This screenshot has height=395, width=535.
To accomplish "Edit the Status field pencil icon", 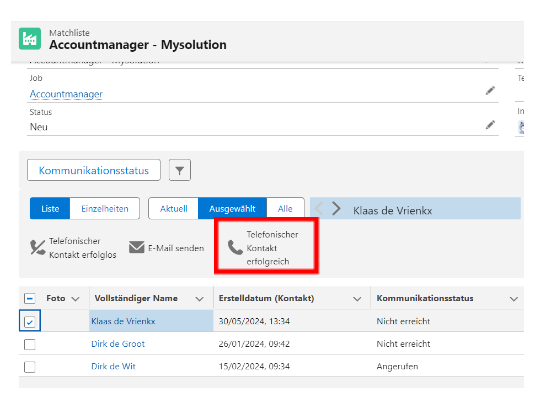I will [490, 125].
